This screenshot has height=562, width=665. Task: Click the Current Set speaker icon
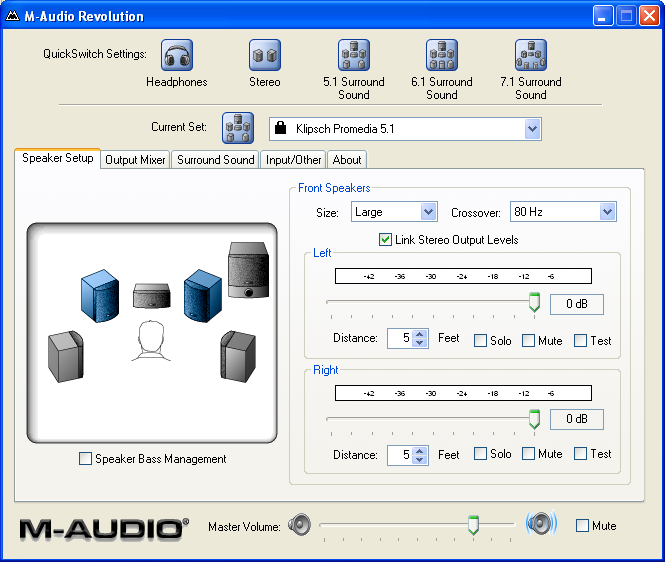tap(238, 128)
